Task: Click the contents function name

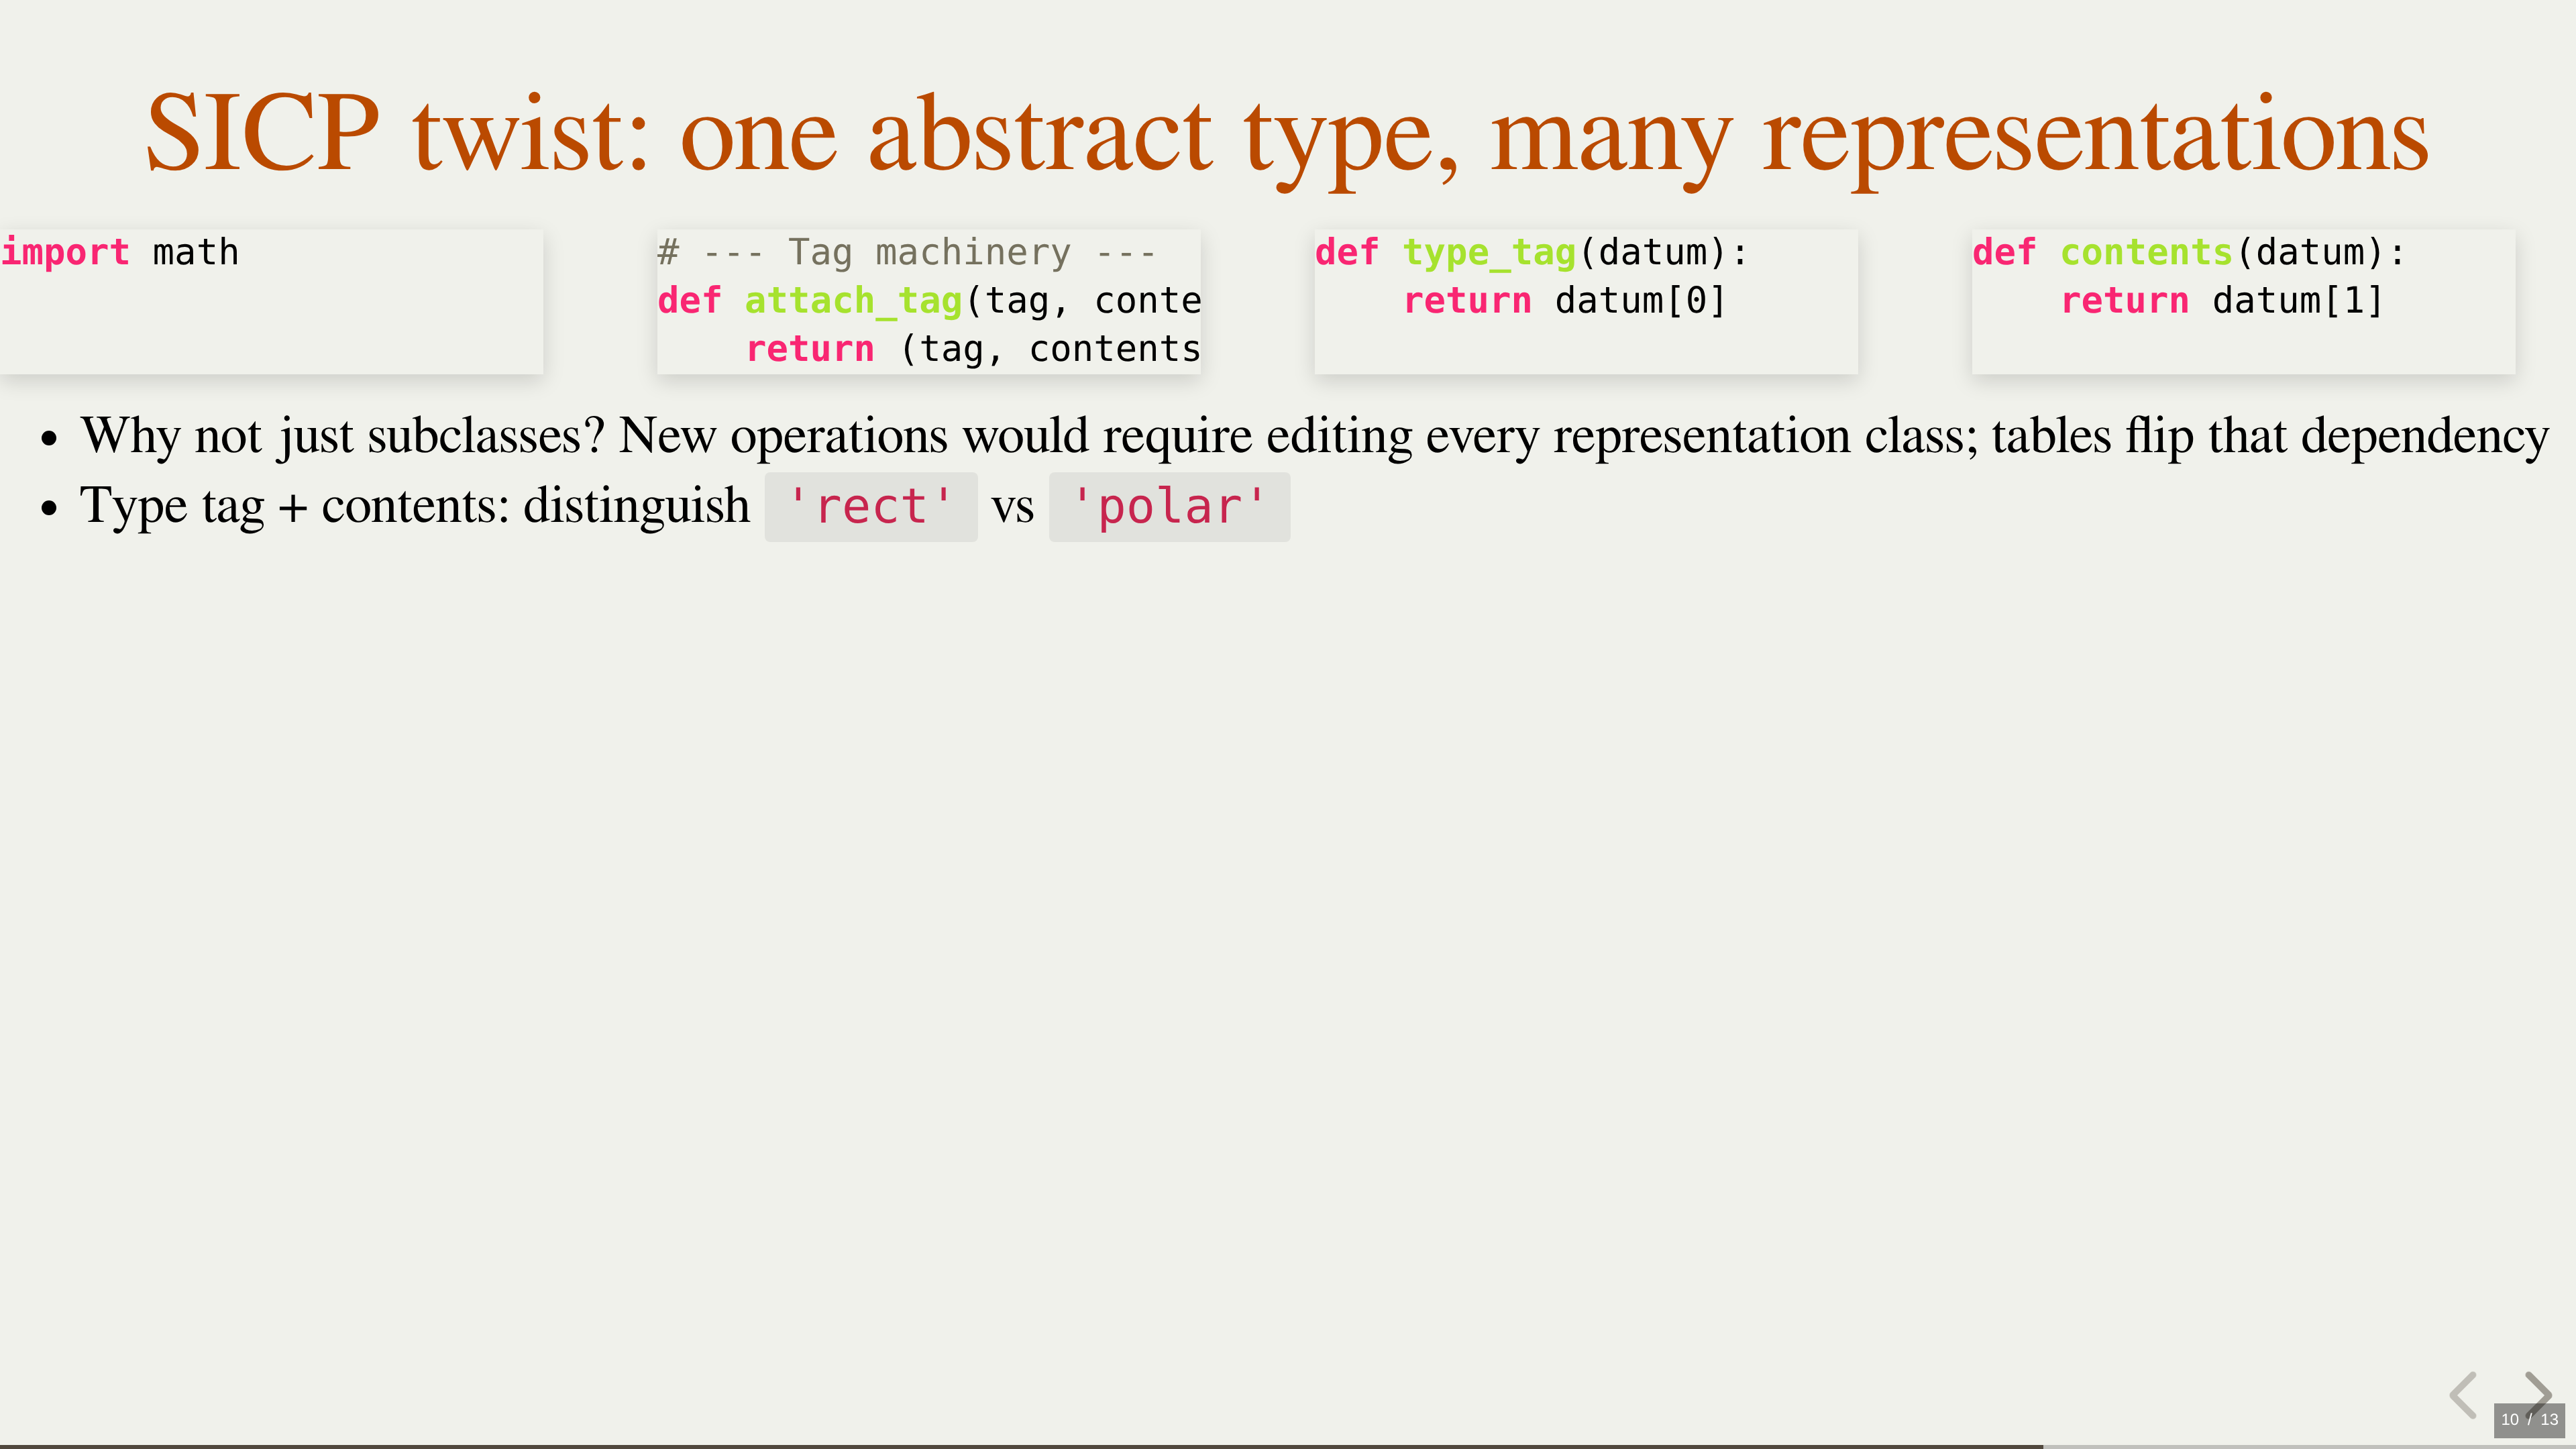Action: point(2146,252)
